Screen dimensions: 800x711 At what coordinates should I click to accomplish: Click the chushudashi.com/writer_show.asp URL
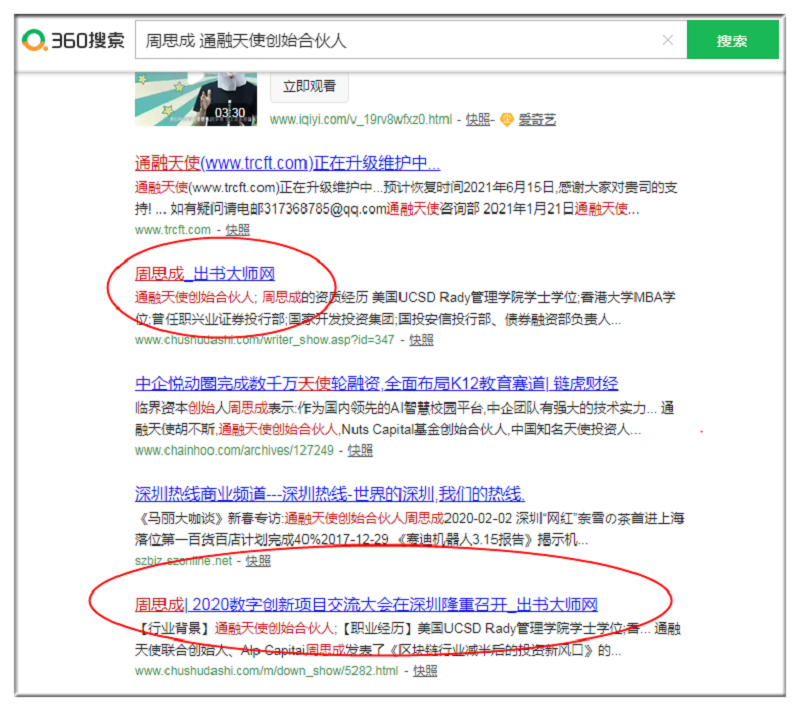(x=267, y=340)
